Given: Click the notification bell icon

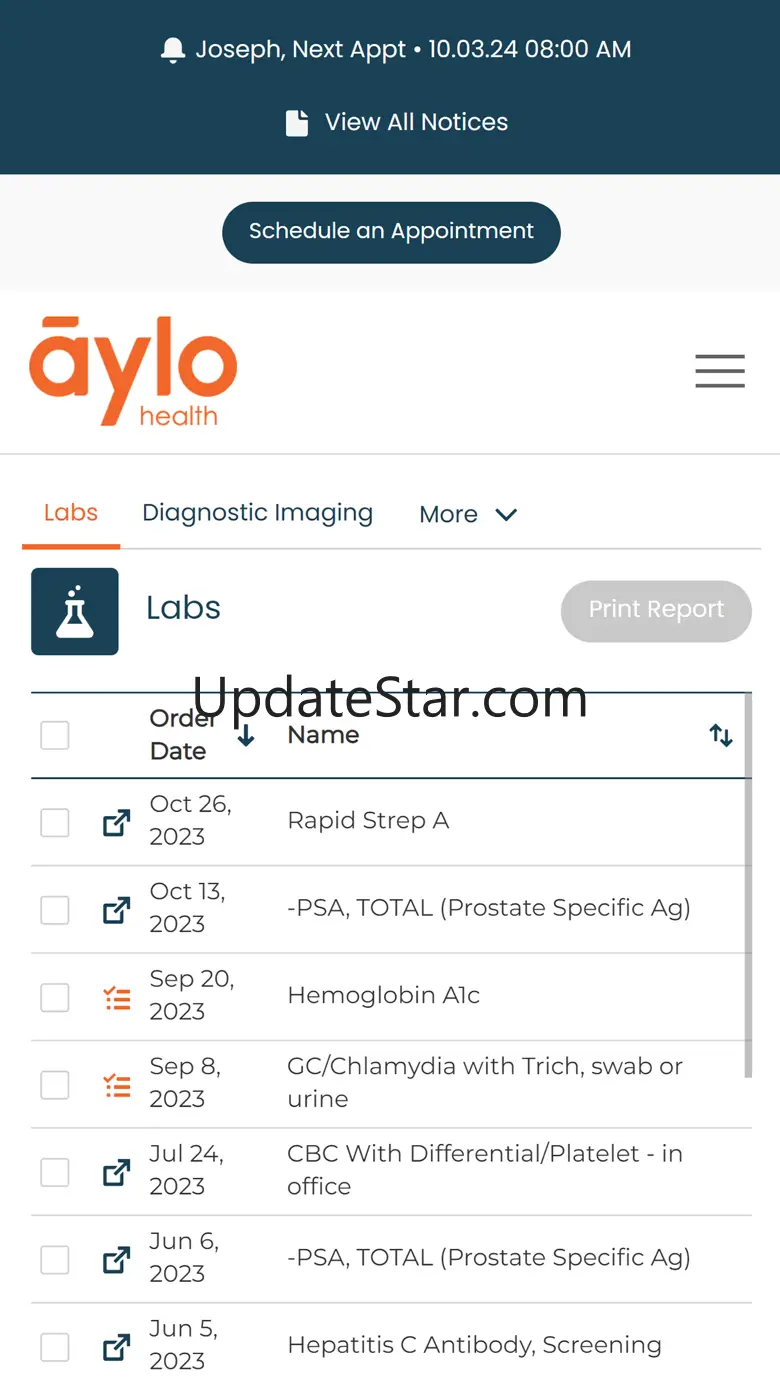Looking at the screenshot, I should (x=173, y=50).
